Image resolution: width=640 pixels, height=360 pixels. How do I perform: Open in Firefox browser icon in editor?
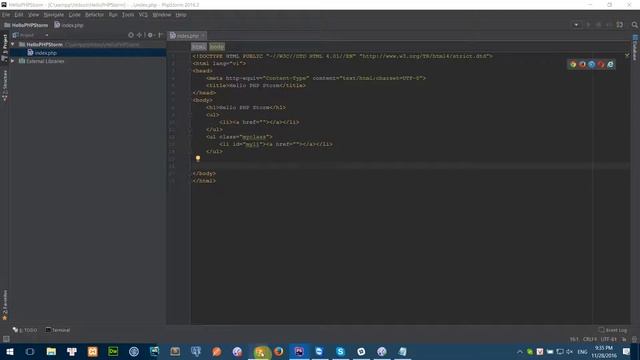[x=582, y=64]
